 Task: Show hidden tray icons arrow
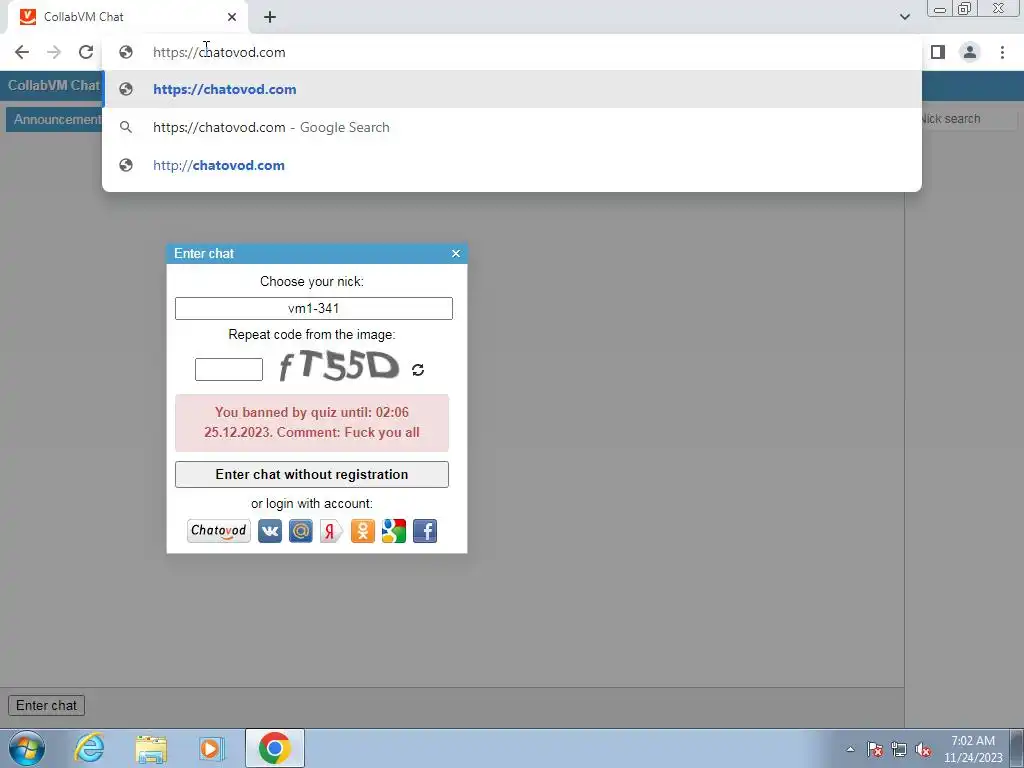click(x=850, y=749)
